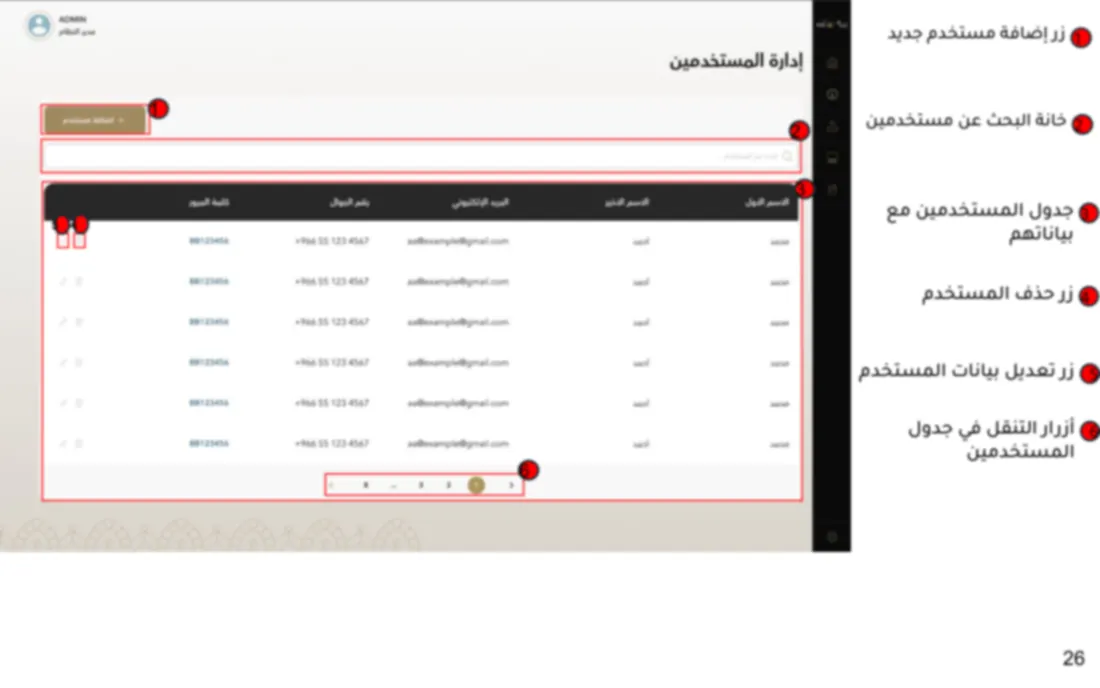
Task: Click the circular icon below the sidebar home icon
Action: 832,95
